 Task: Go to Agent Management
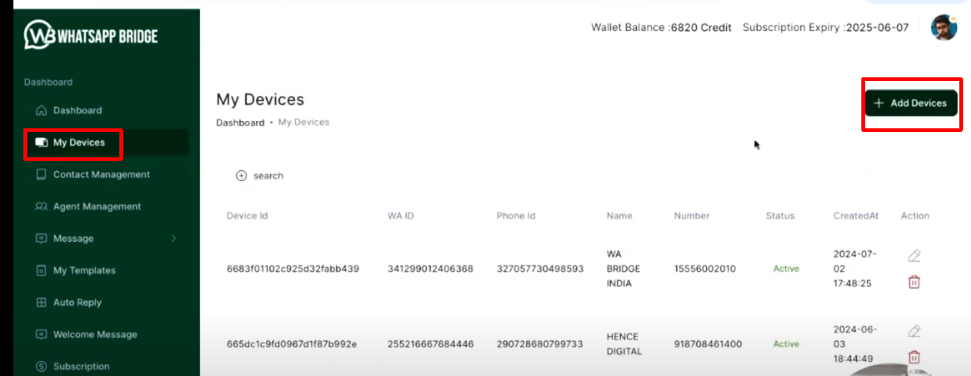[x=97, y=206]
